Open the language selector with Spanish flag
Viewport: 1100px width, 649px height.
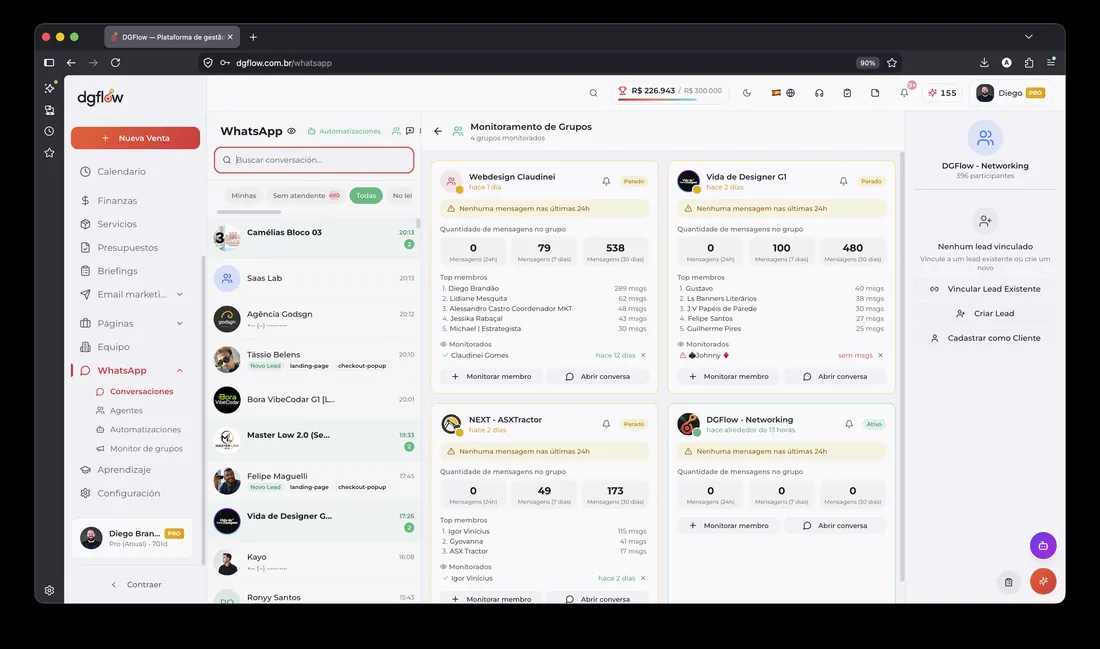coord(783,93)
